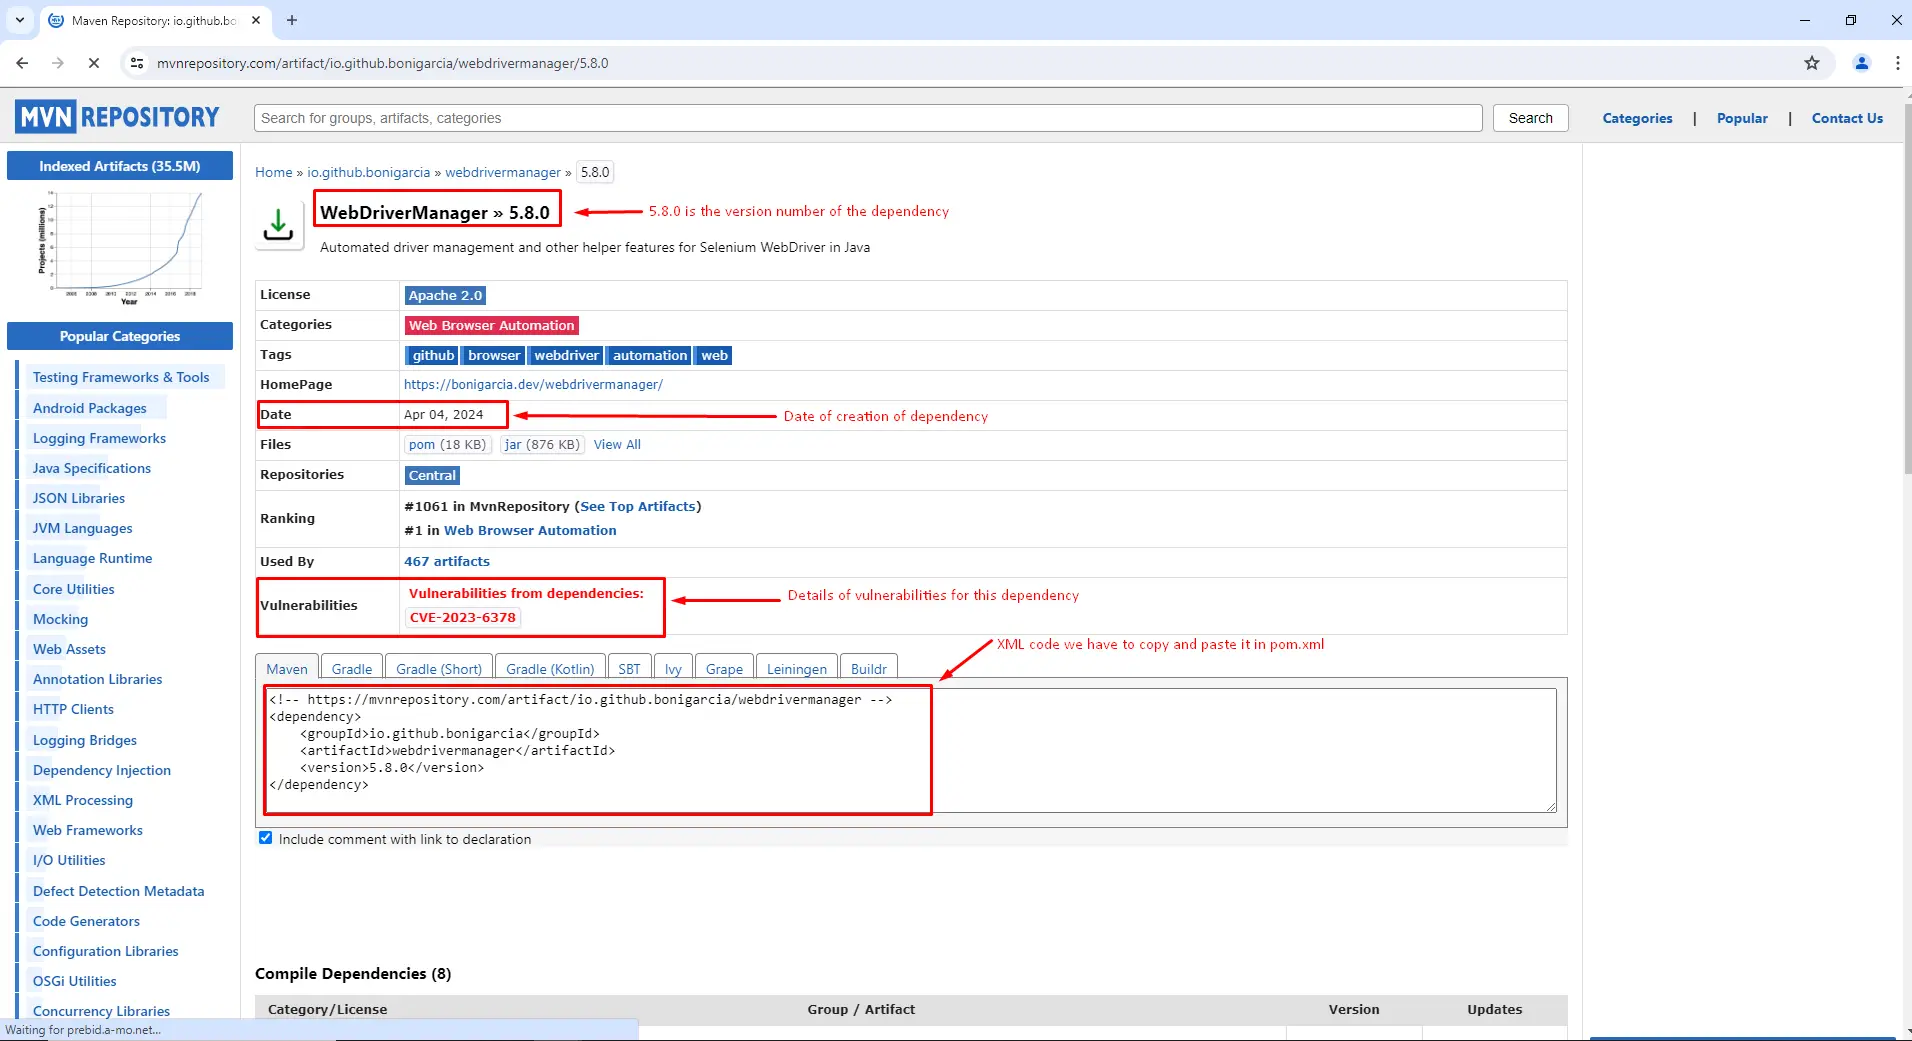Select the Gradle (Kotlin) tab
Image resolution: width=1912 pixels, height=1041 pixels.
(550, 669)
